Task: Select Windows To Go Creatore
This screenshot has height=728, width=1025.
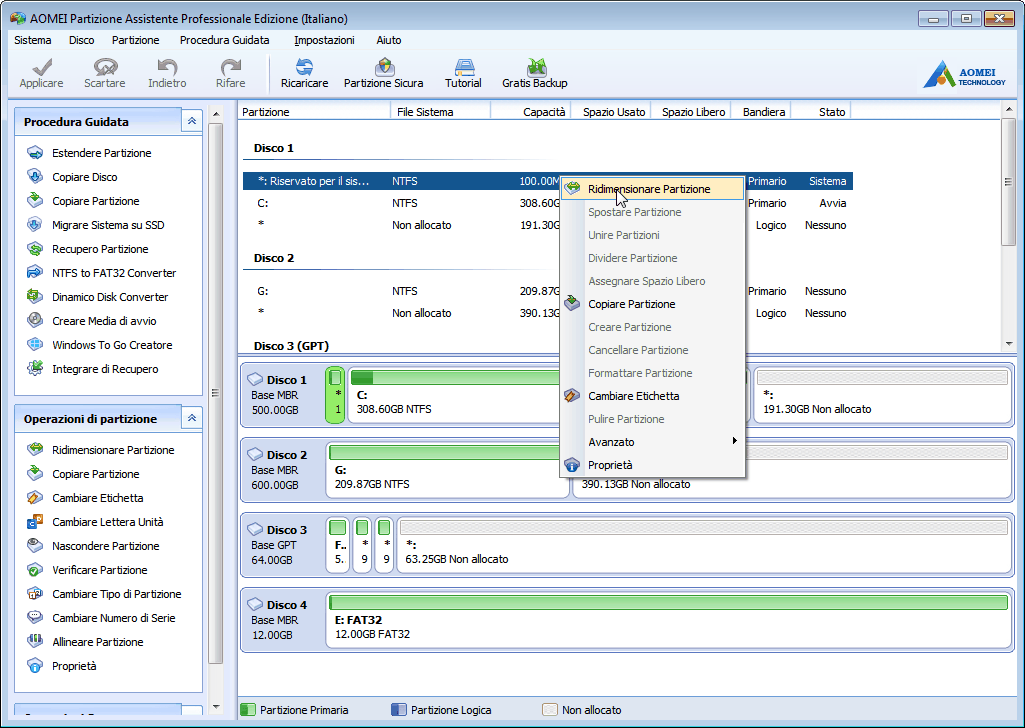Action: (x=112, y=345)
